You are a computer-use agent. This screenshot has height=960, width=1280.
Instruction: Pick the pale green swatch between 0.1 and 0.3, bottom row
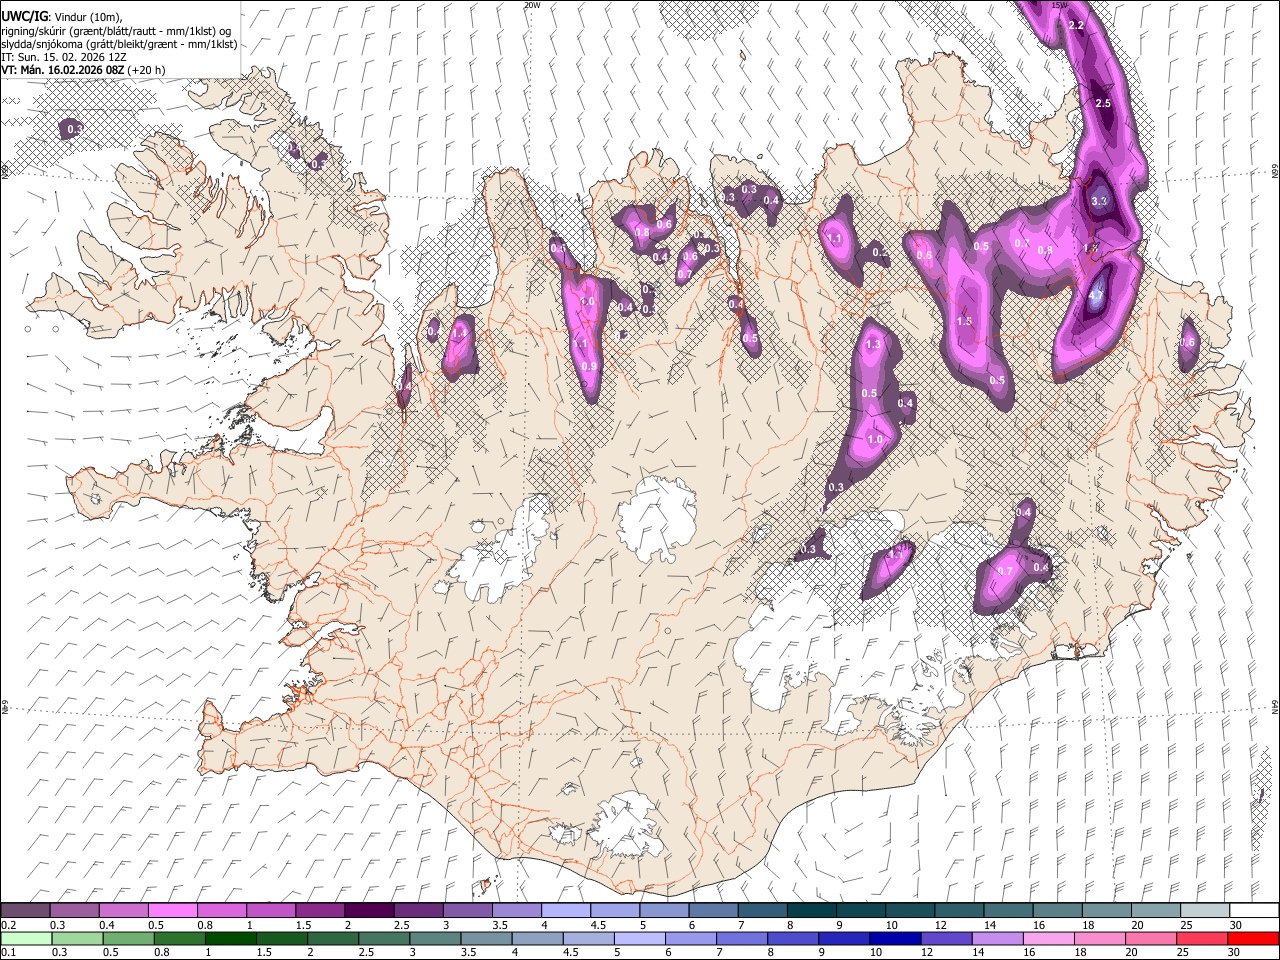pyautogui.click(x=25, y=938)
